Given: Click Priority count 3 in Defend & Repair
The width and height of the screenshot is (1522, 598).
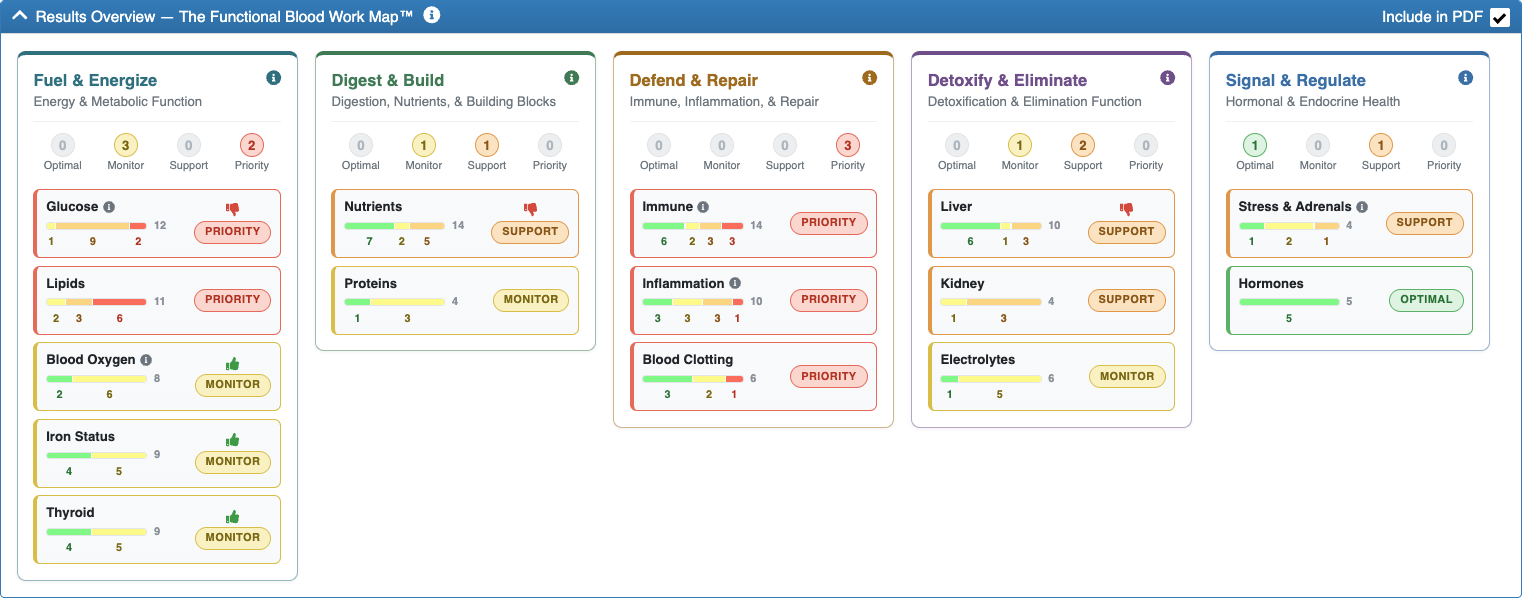Looking at the screenshot, I should [848, 145].
